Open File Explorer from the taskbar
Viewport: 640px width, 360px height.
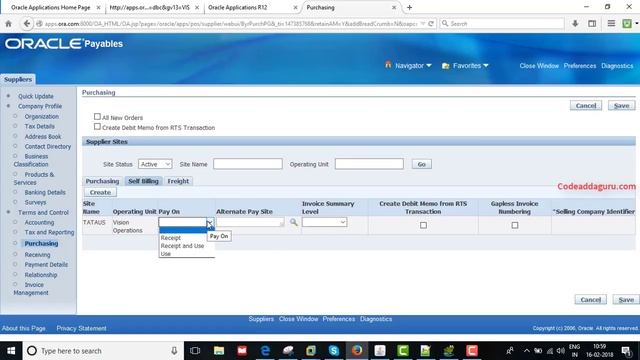pyautogui.click(x=219, y=351)
